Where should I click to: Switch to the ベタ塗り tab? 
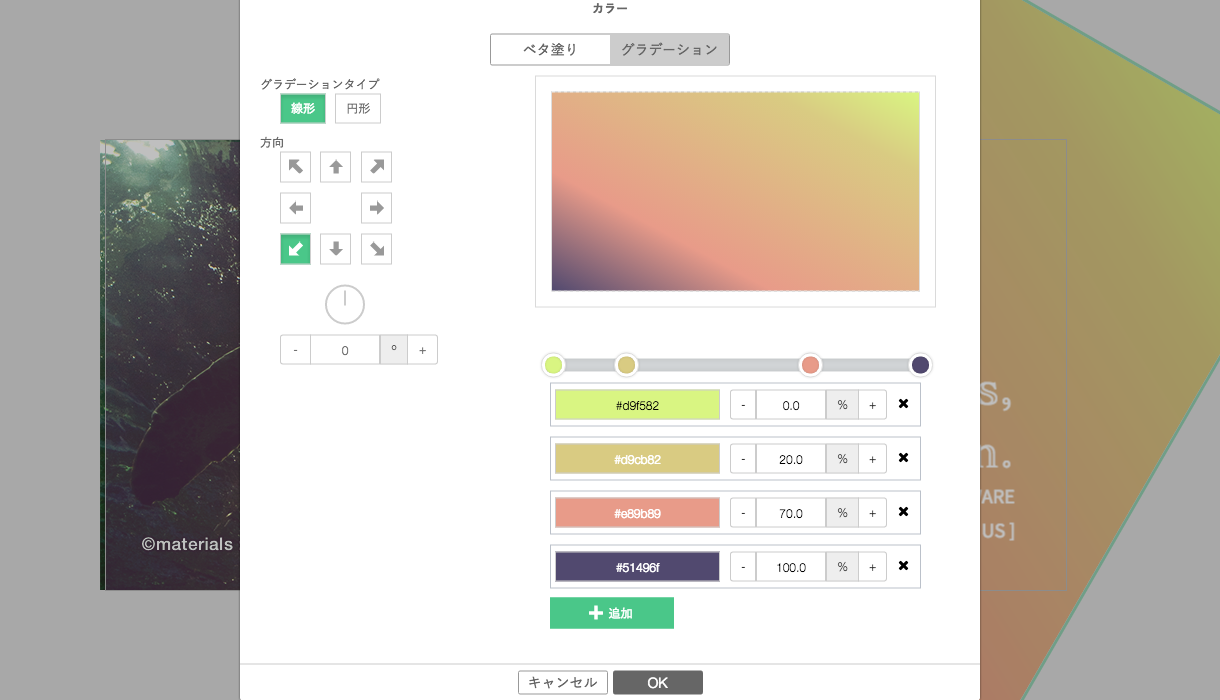(x=550, y=49)
